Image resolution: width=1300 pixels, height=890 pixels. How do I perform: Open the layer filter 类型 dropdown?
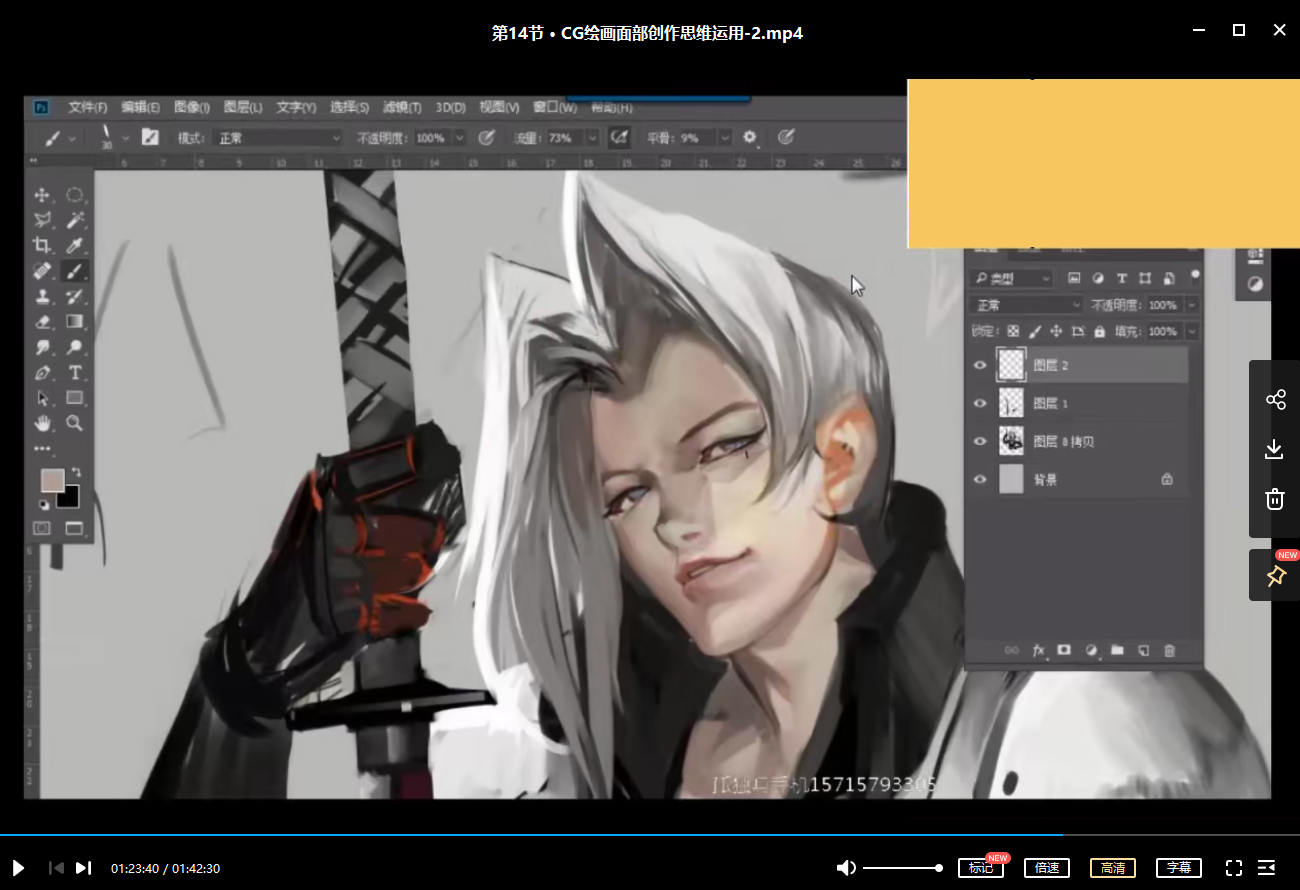1012,278
